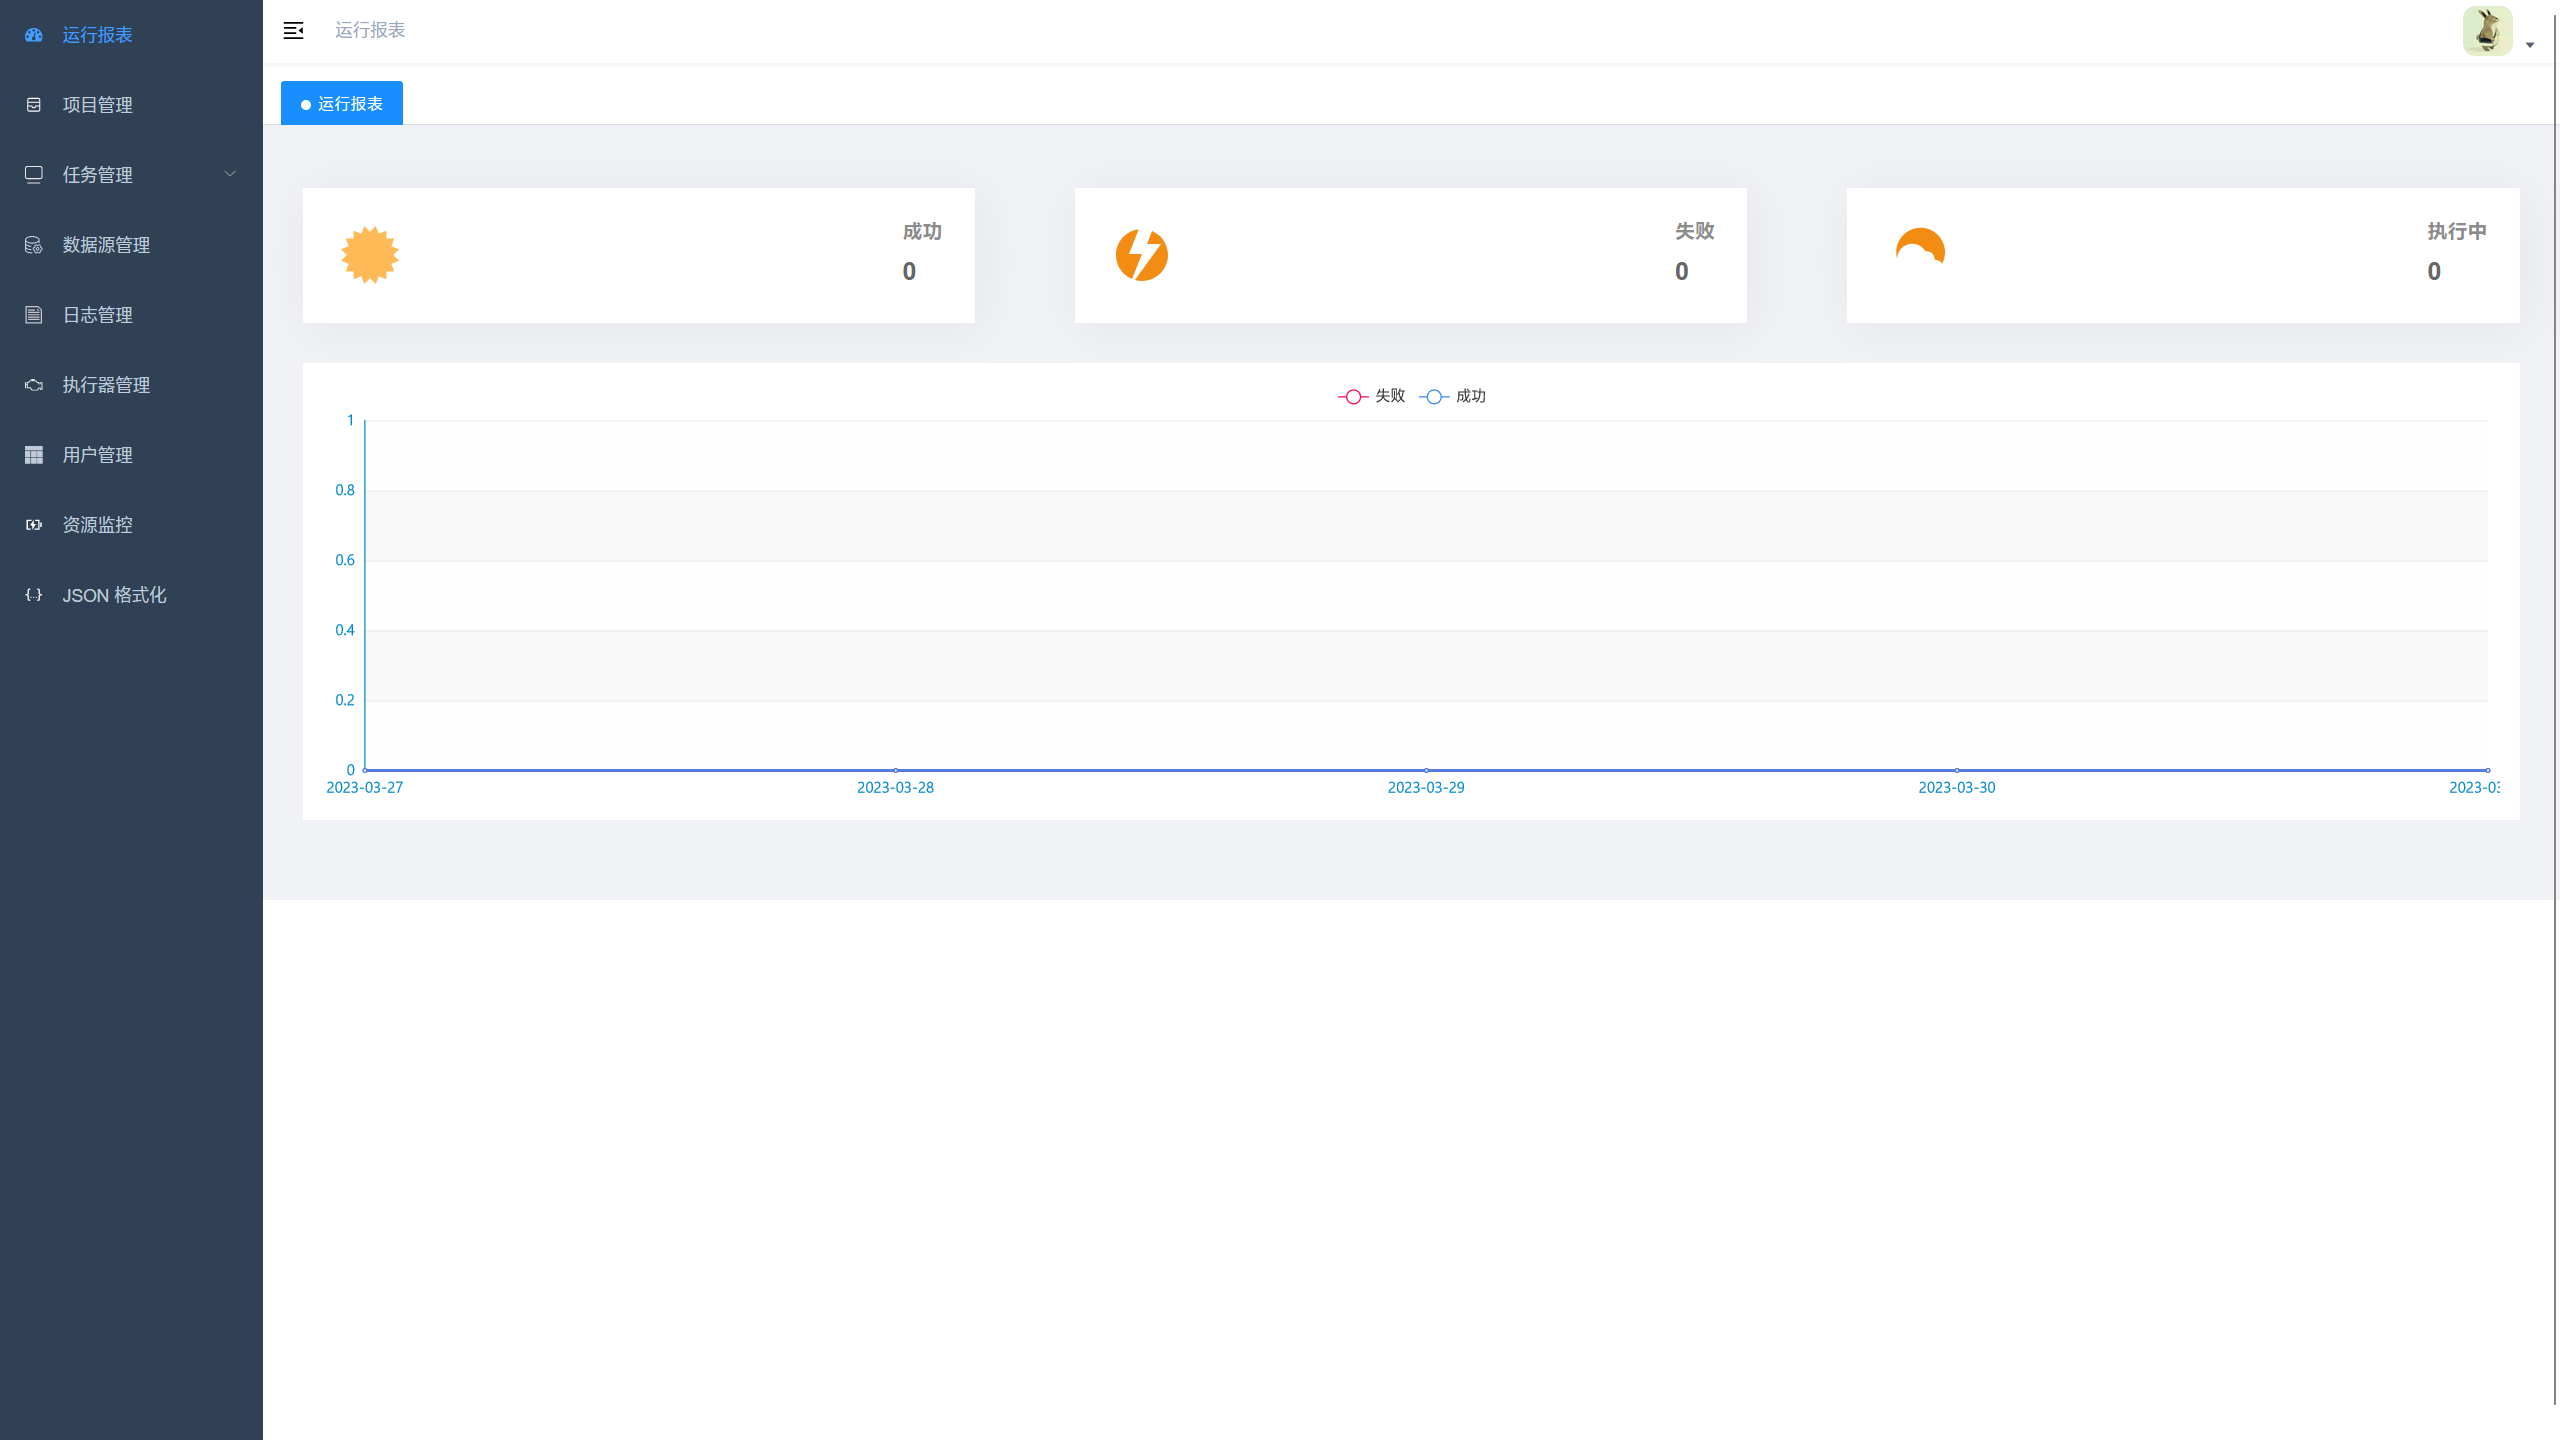Collapse the sidebar with the hamburger toggle

(x=294, y=30)
